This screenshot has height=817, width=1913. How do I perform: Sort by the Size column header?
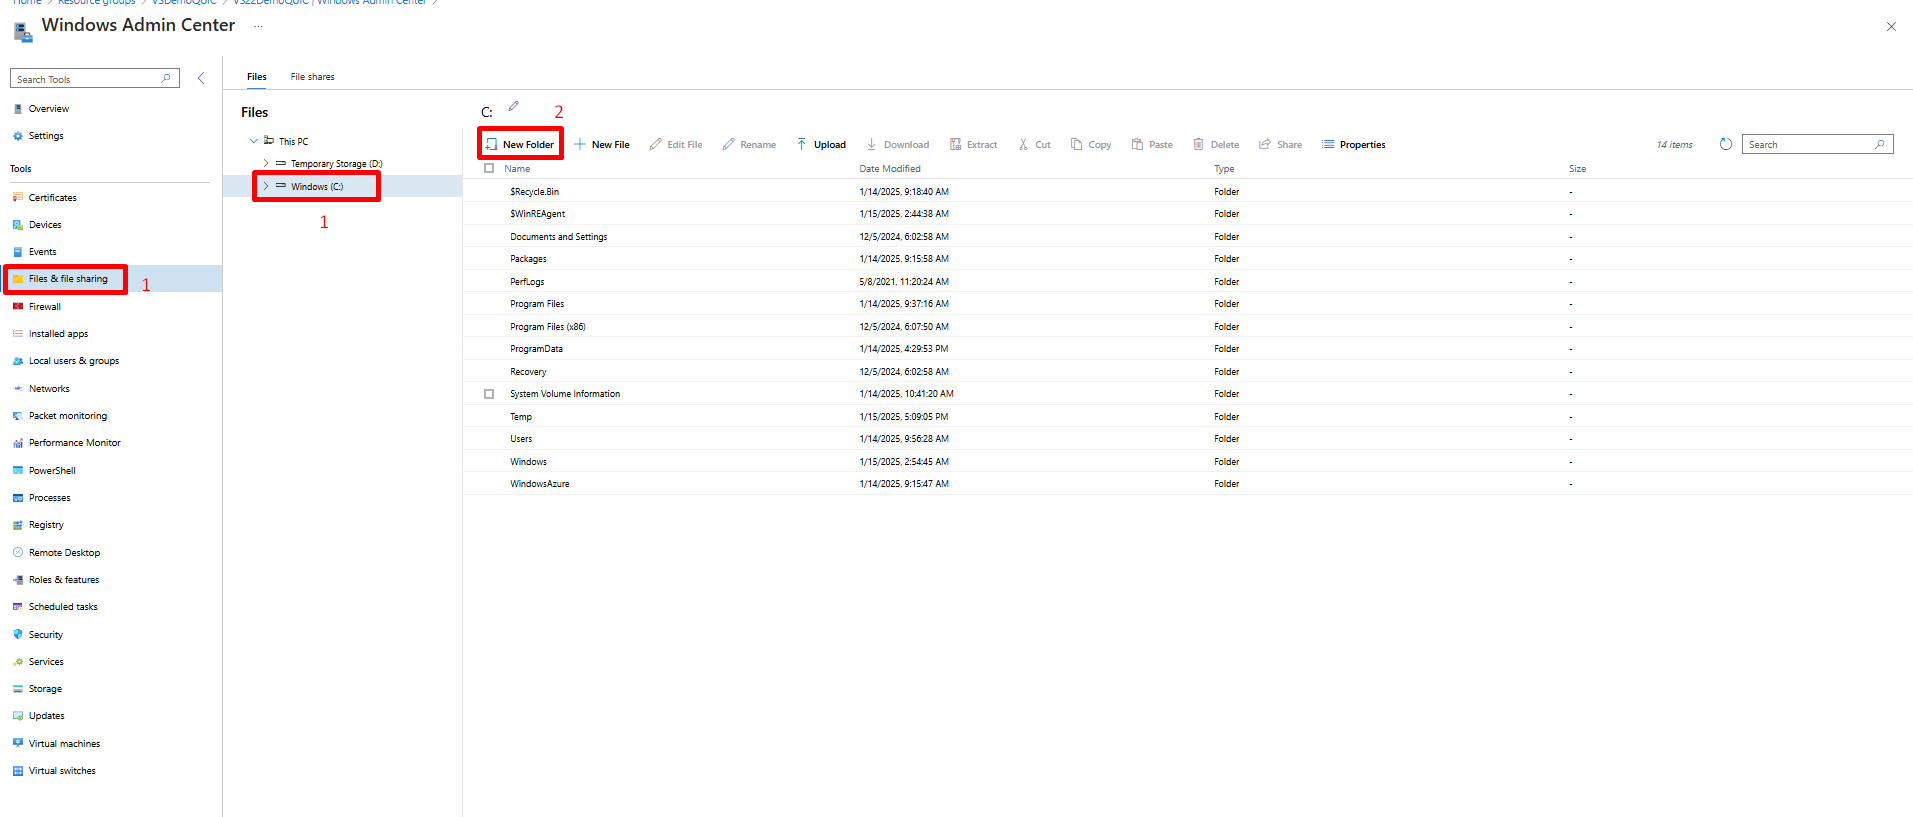1577,169
